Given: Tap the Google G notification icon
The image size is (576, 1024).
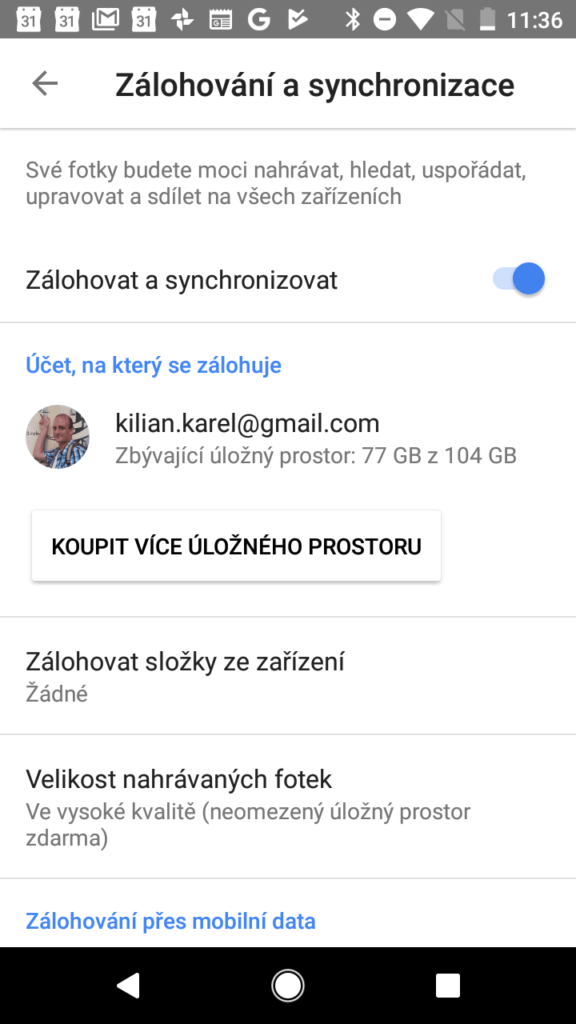Looking at the screenshot, I should click(x=259, y=20).
